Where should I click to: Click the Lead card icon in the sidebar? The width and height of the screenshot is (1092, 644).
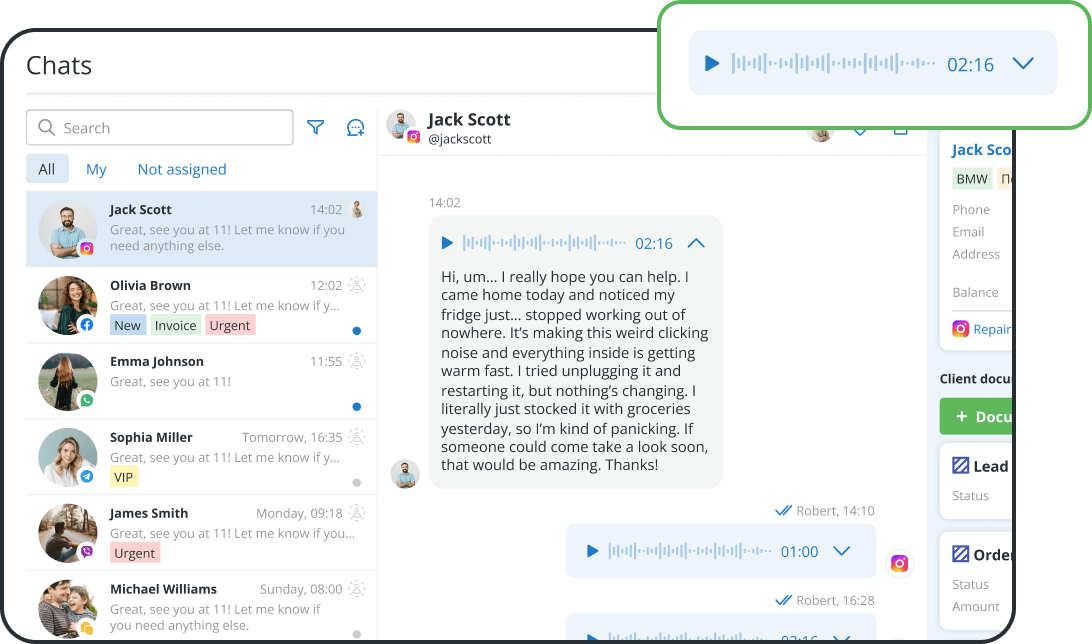coord(962,466)
